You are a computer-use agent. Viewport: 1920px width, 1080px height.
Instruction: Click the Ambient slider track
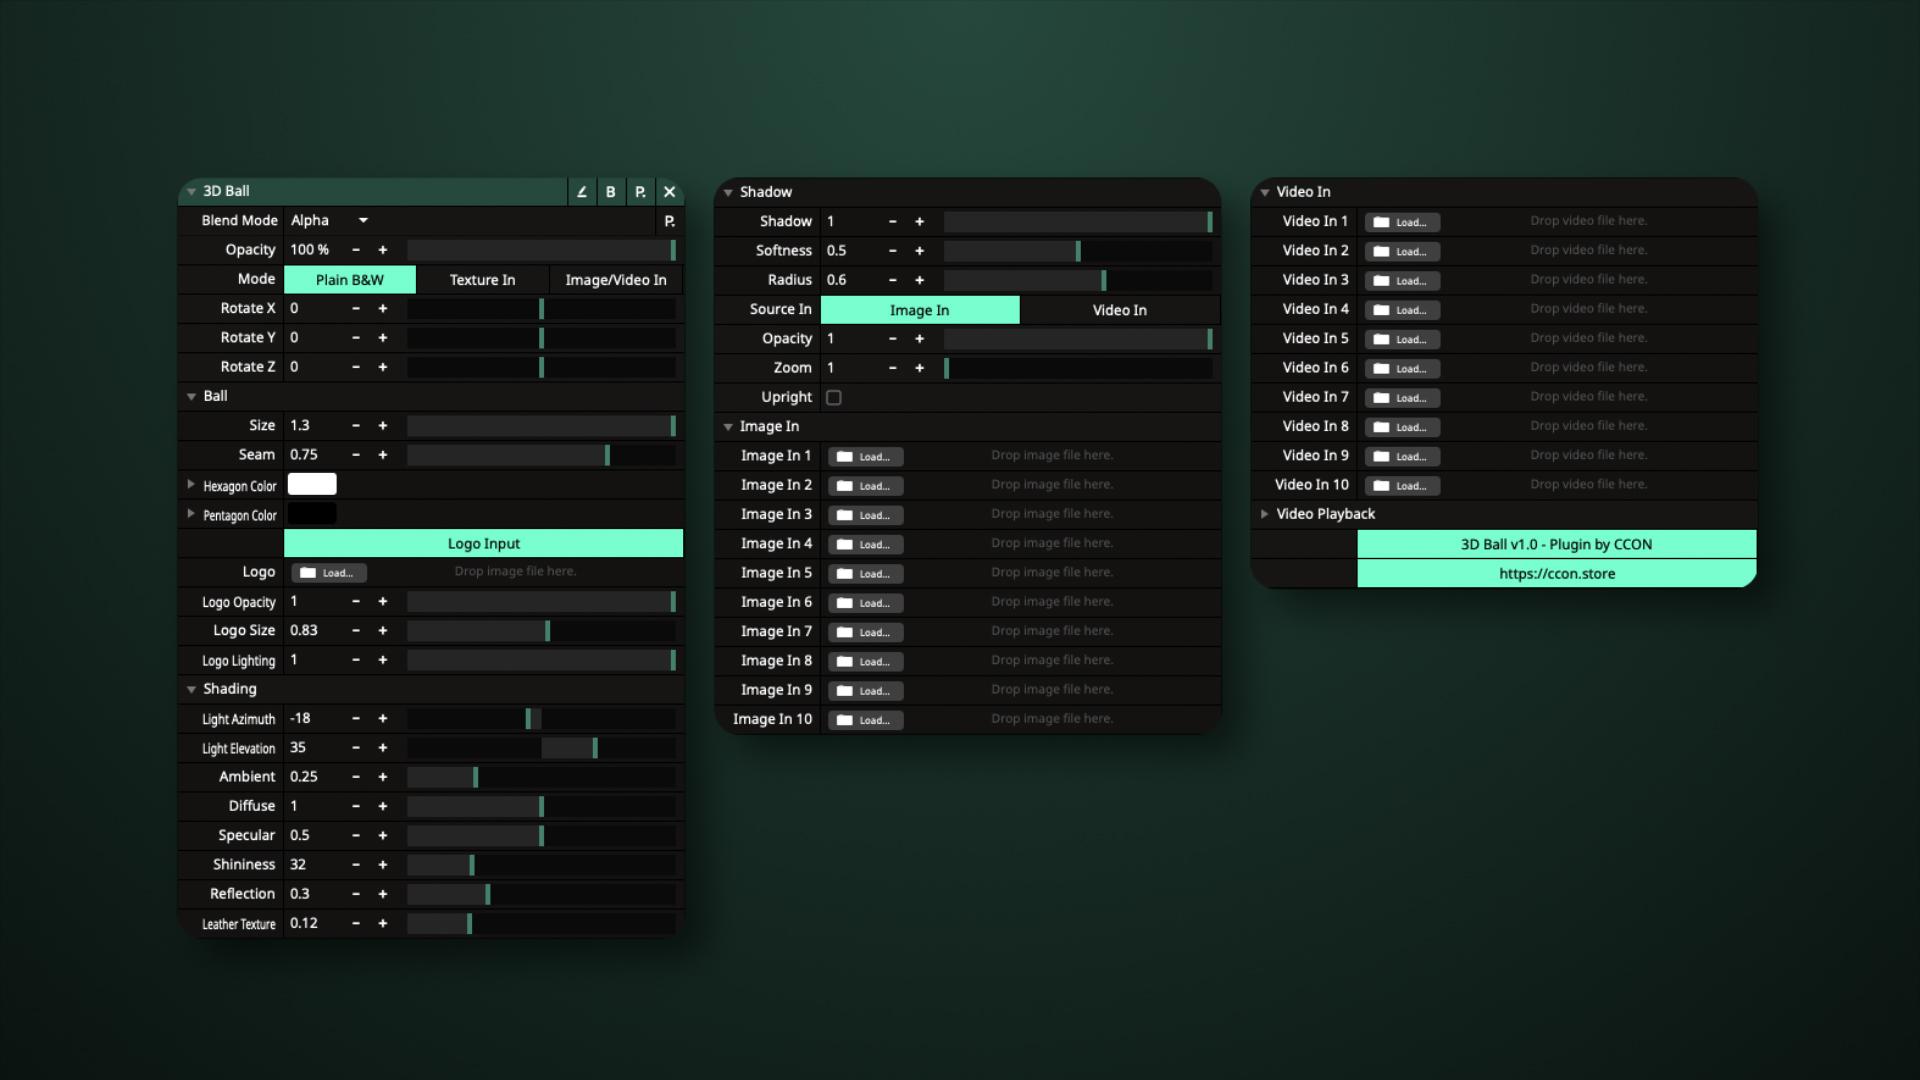tap(541, 777)
